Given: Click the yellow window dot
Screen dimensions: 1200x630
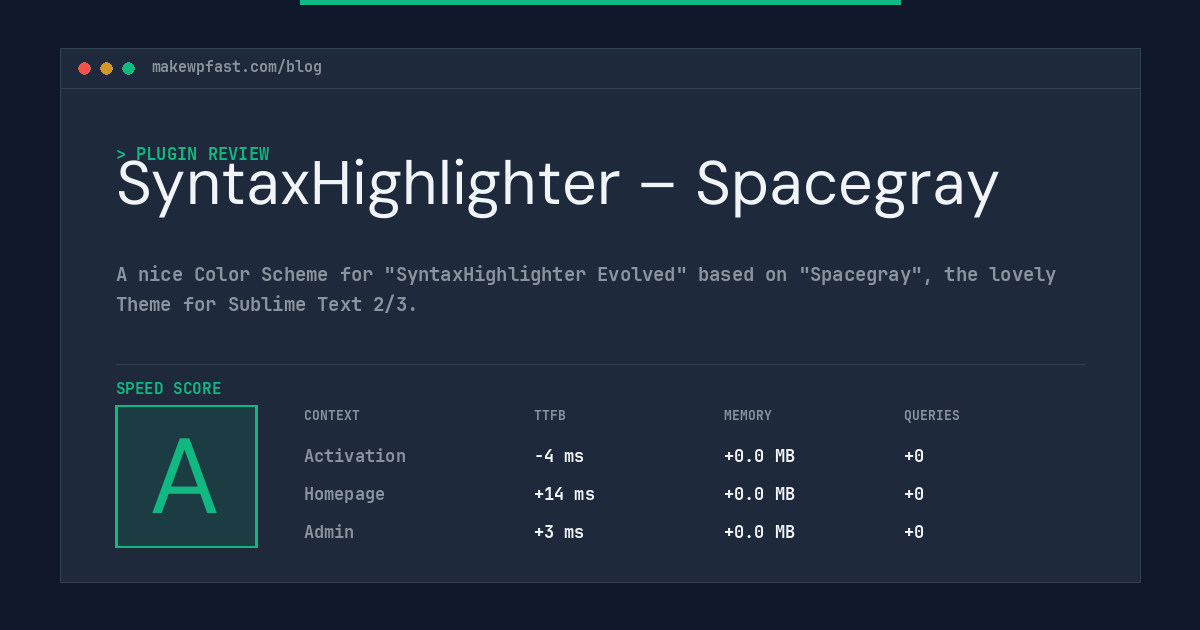Looking at the screenshot, I should [x=106, y=68].
